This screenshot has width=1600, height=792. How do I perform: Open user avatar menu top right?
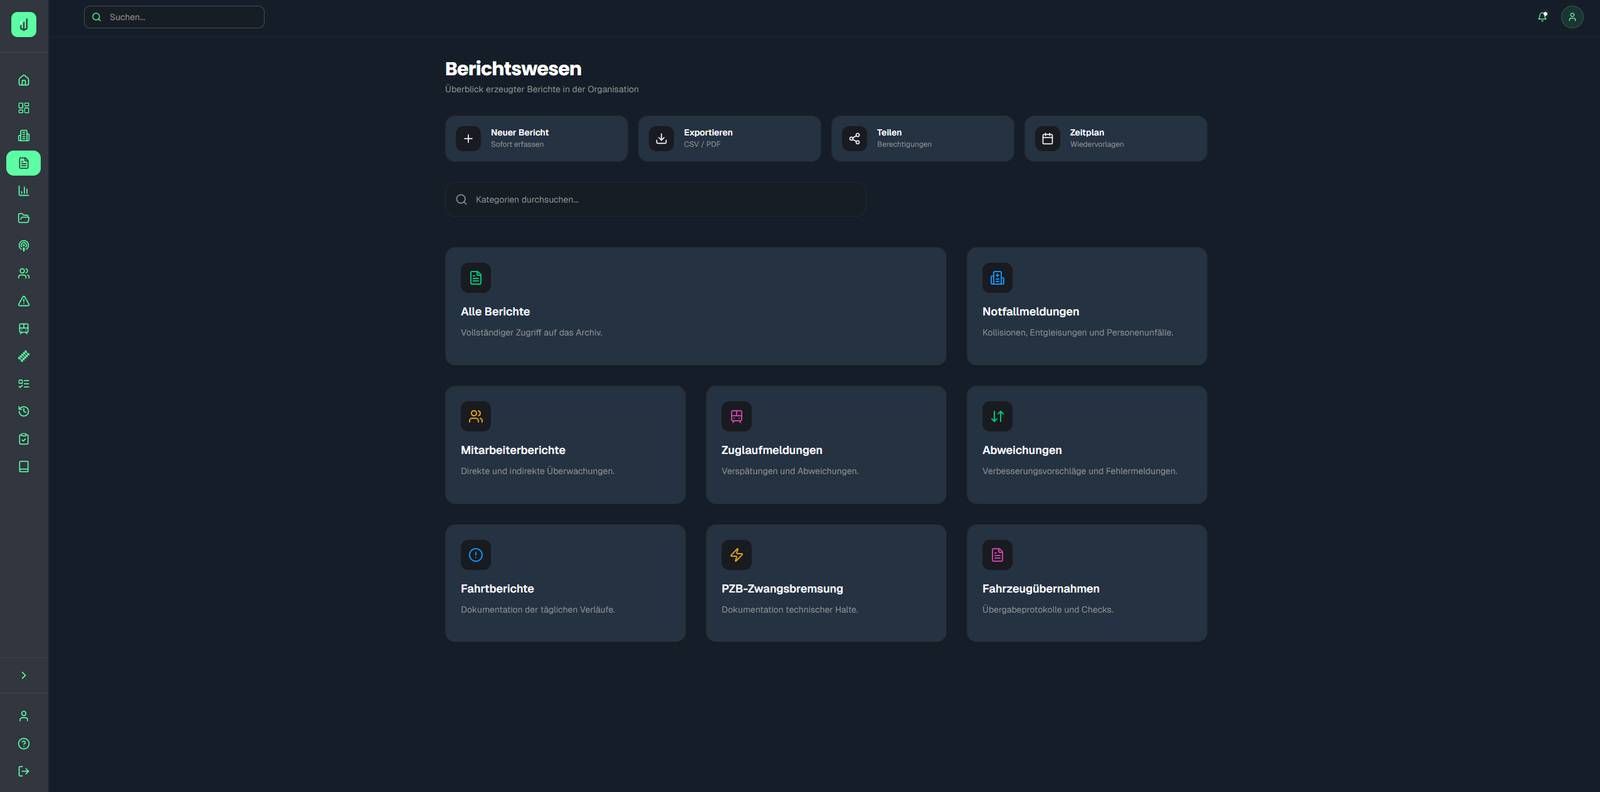pos(1572,17)
